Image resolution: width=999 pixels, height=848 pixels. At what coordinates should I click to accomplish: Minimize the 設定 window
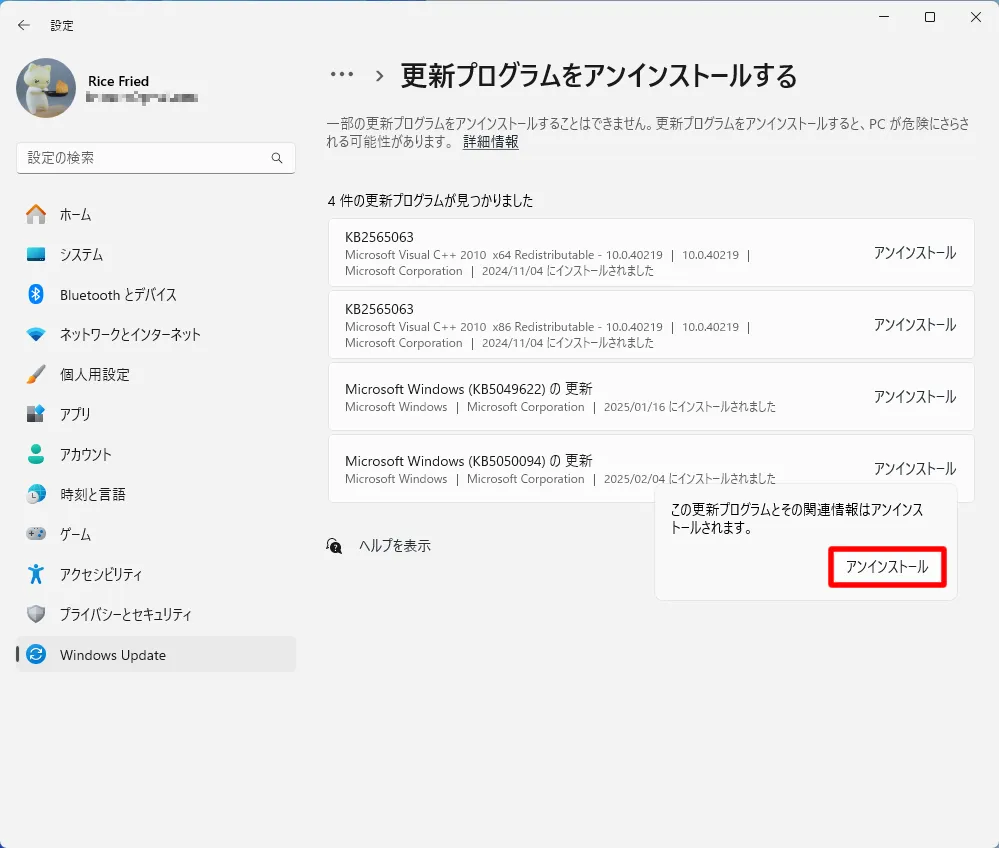click(884, 17)
